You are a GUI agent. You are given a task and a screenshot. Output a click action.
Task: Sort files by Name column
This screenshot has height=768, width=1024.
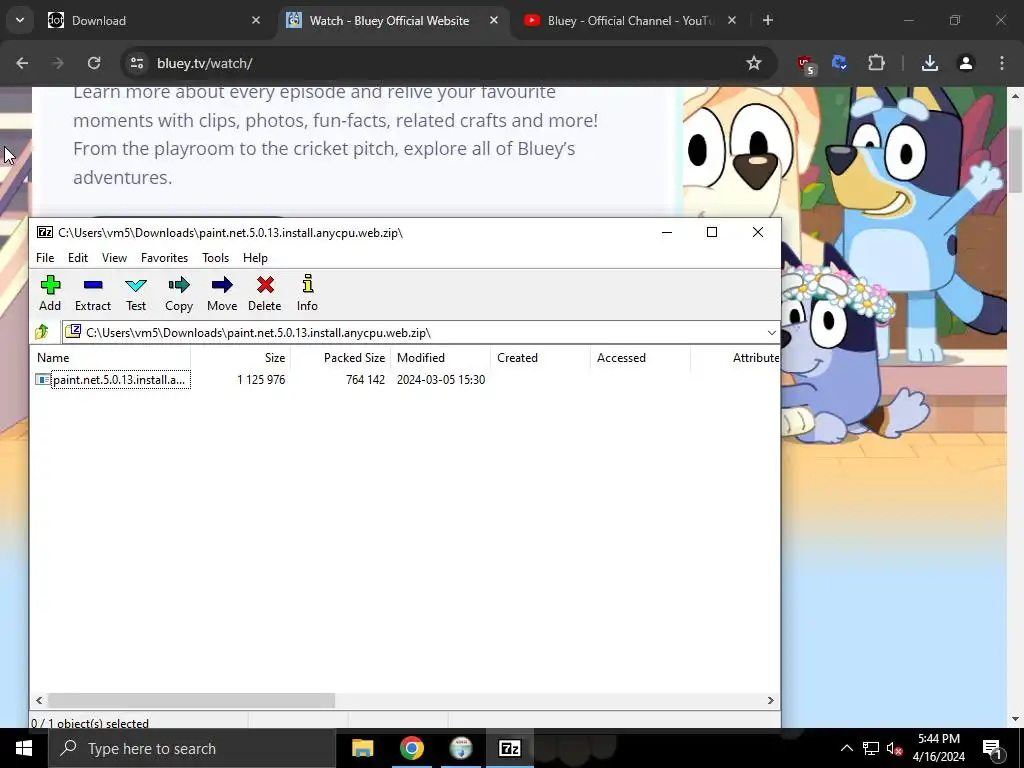111,358
